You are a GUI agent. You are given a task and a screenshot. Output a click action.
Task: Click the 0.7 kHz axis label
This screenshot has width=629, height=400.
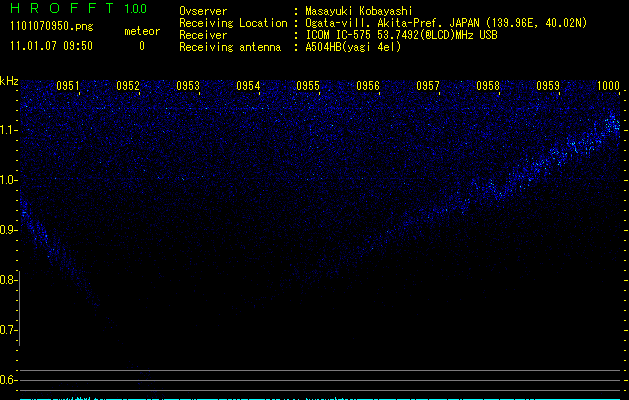coord(8,330)
